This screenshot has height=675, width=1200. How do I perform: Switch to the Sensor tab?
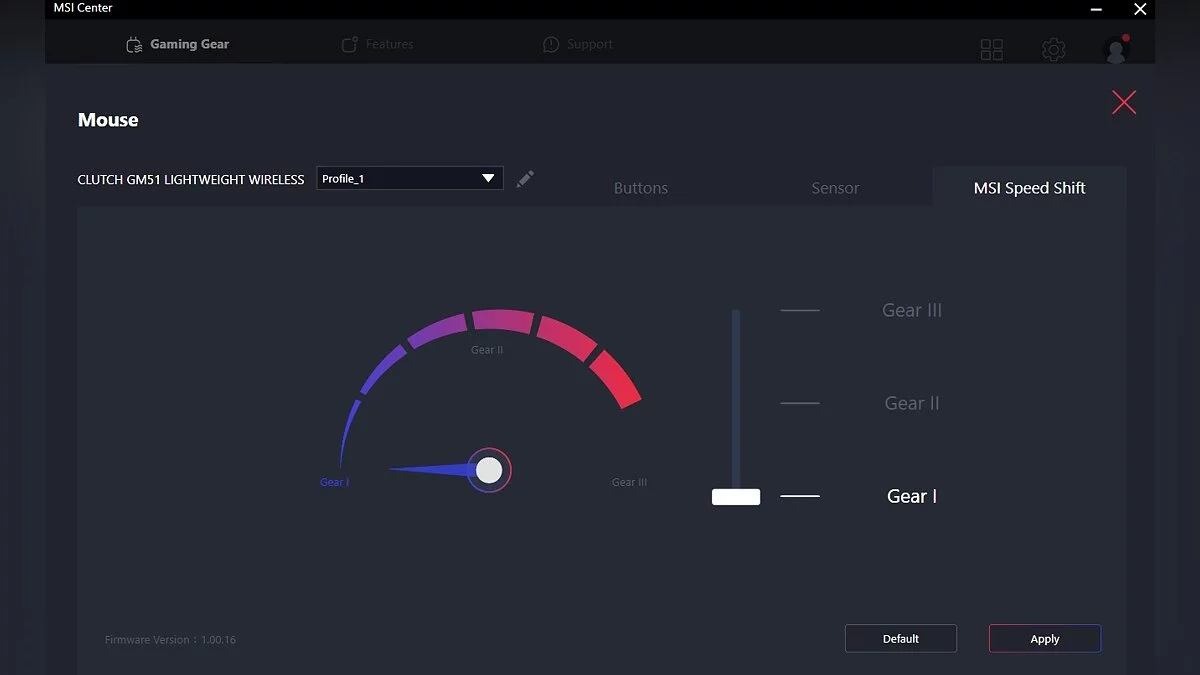835,188
